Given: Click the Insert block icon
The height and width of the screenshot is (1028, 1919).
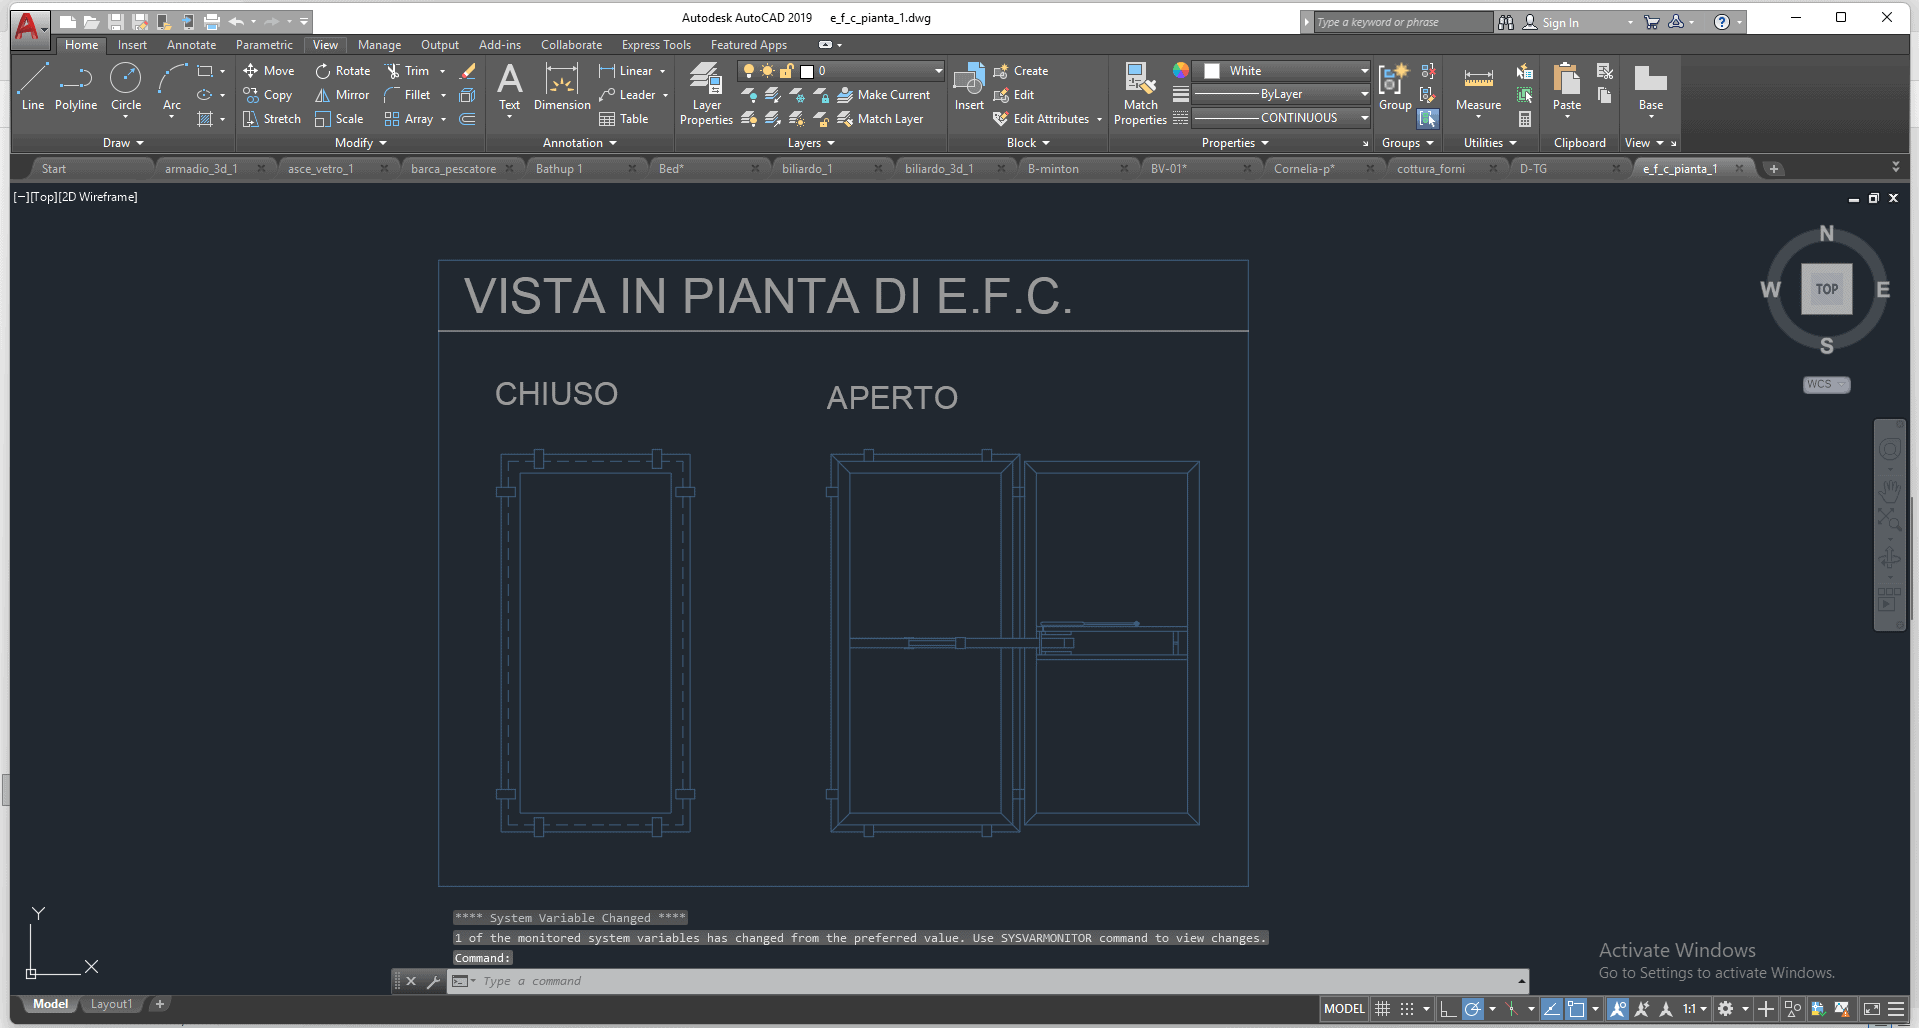Looking at the screenshot, I should 968,86.
